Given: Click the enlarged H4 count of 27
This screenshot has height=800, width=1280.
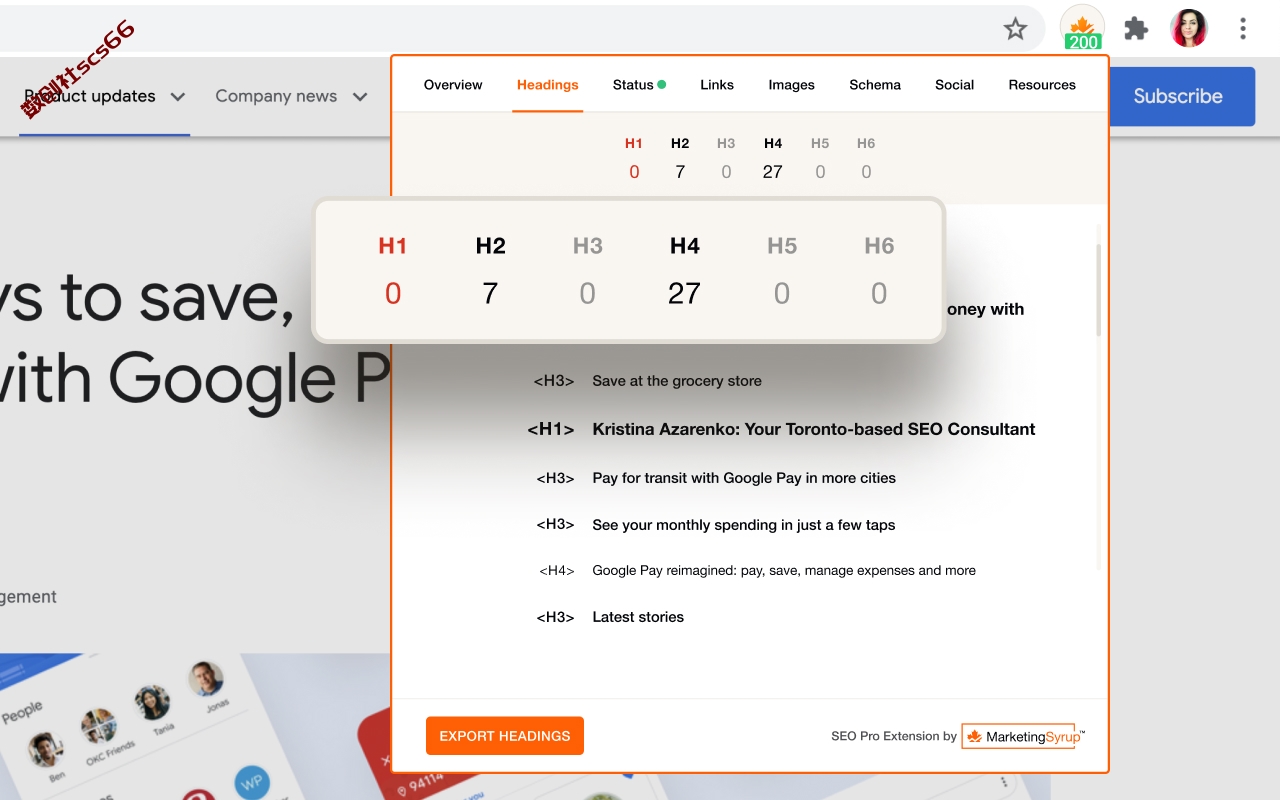Looking at the screenshot, I should [684, 293].
